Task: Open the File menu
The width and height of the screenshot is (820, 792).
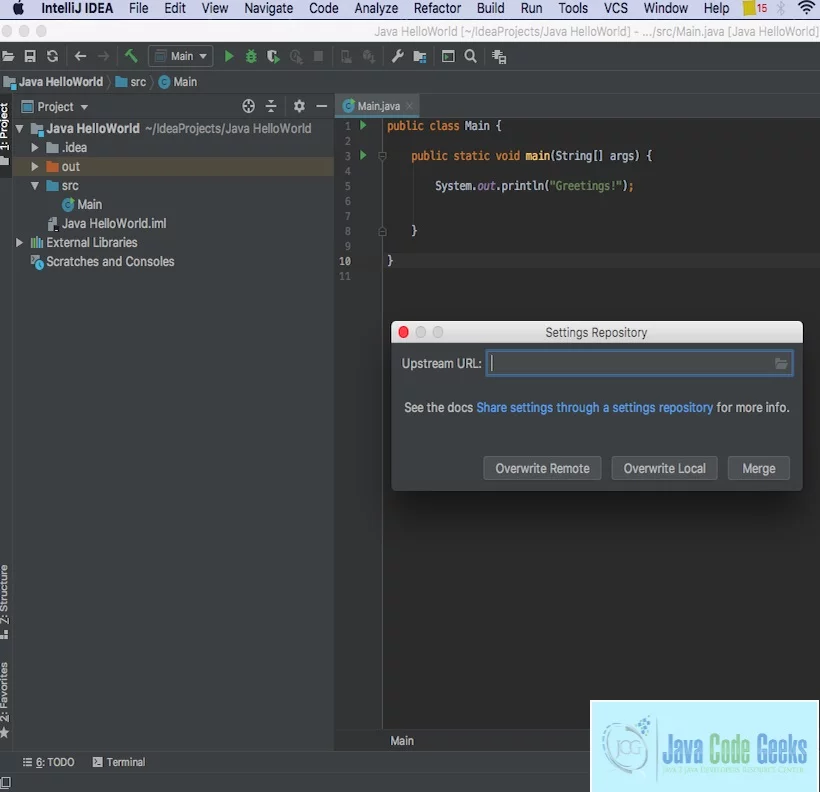Action: click(139, 8)
